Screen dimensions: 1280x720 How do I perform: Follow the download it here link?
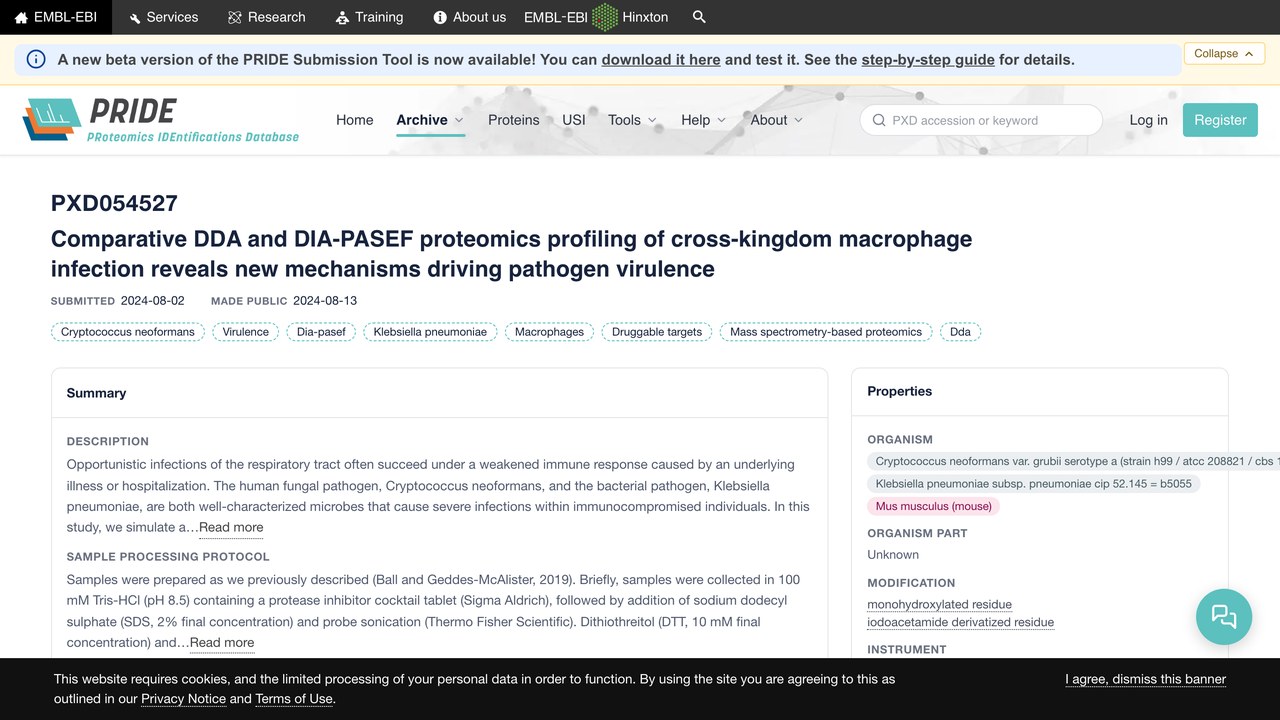[661, 59]
